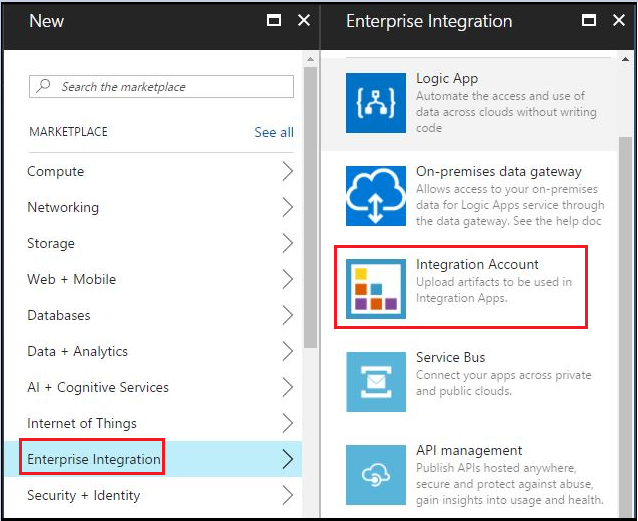Click the magnifier icon in marketplace search
The width and height of the screenshot is (638, 521).
(43, 86)
